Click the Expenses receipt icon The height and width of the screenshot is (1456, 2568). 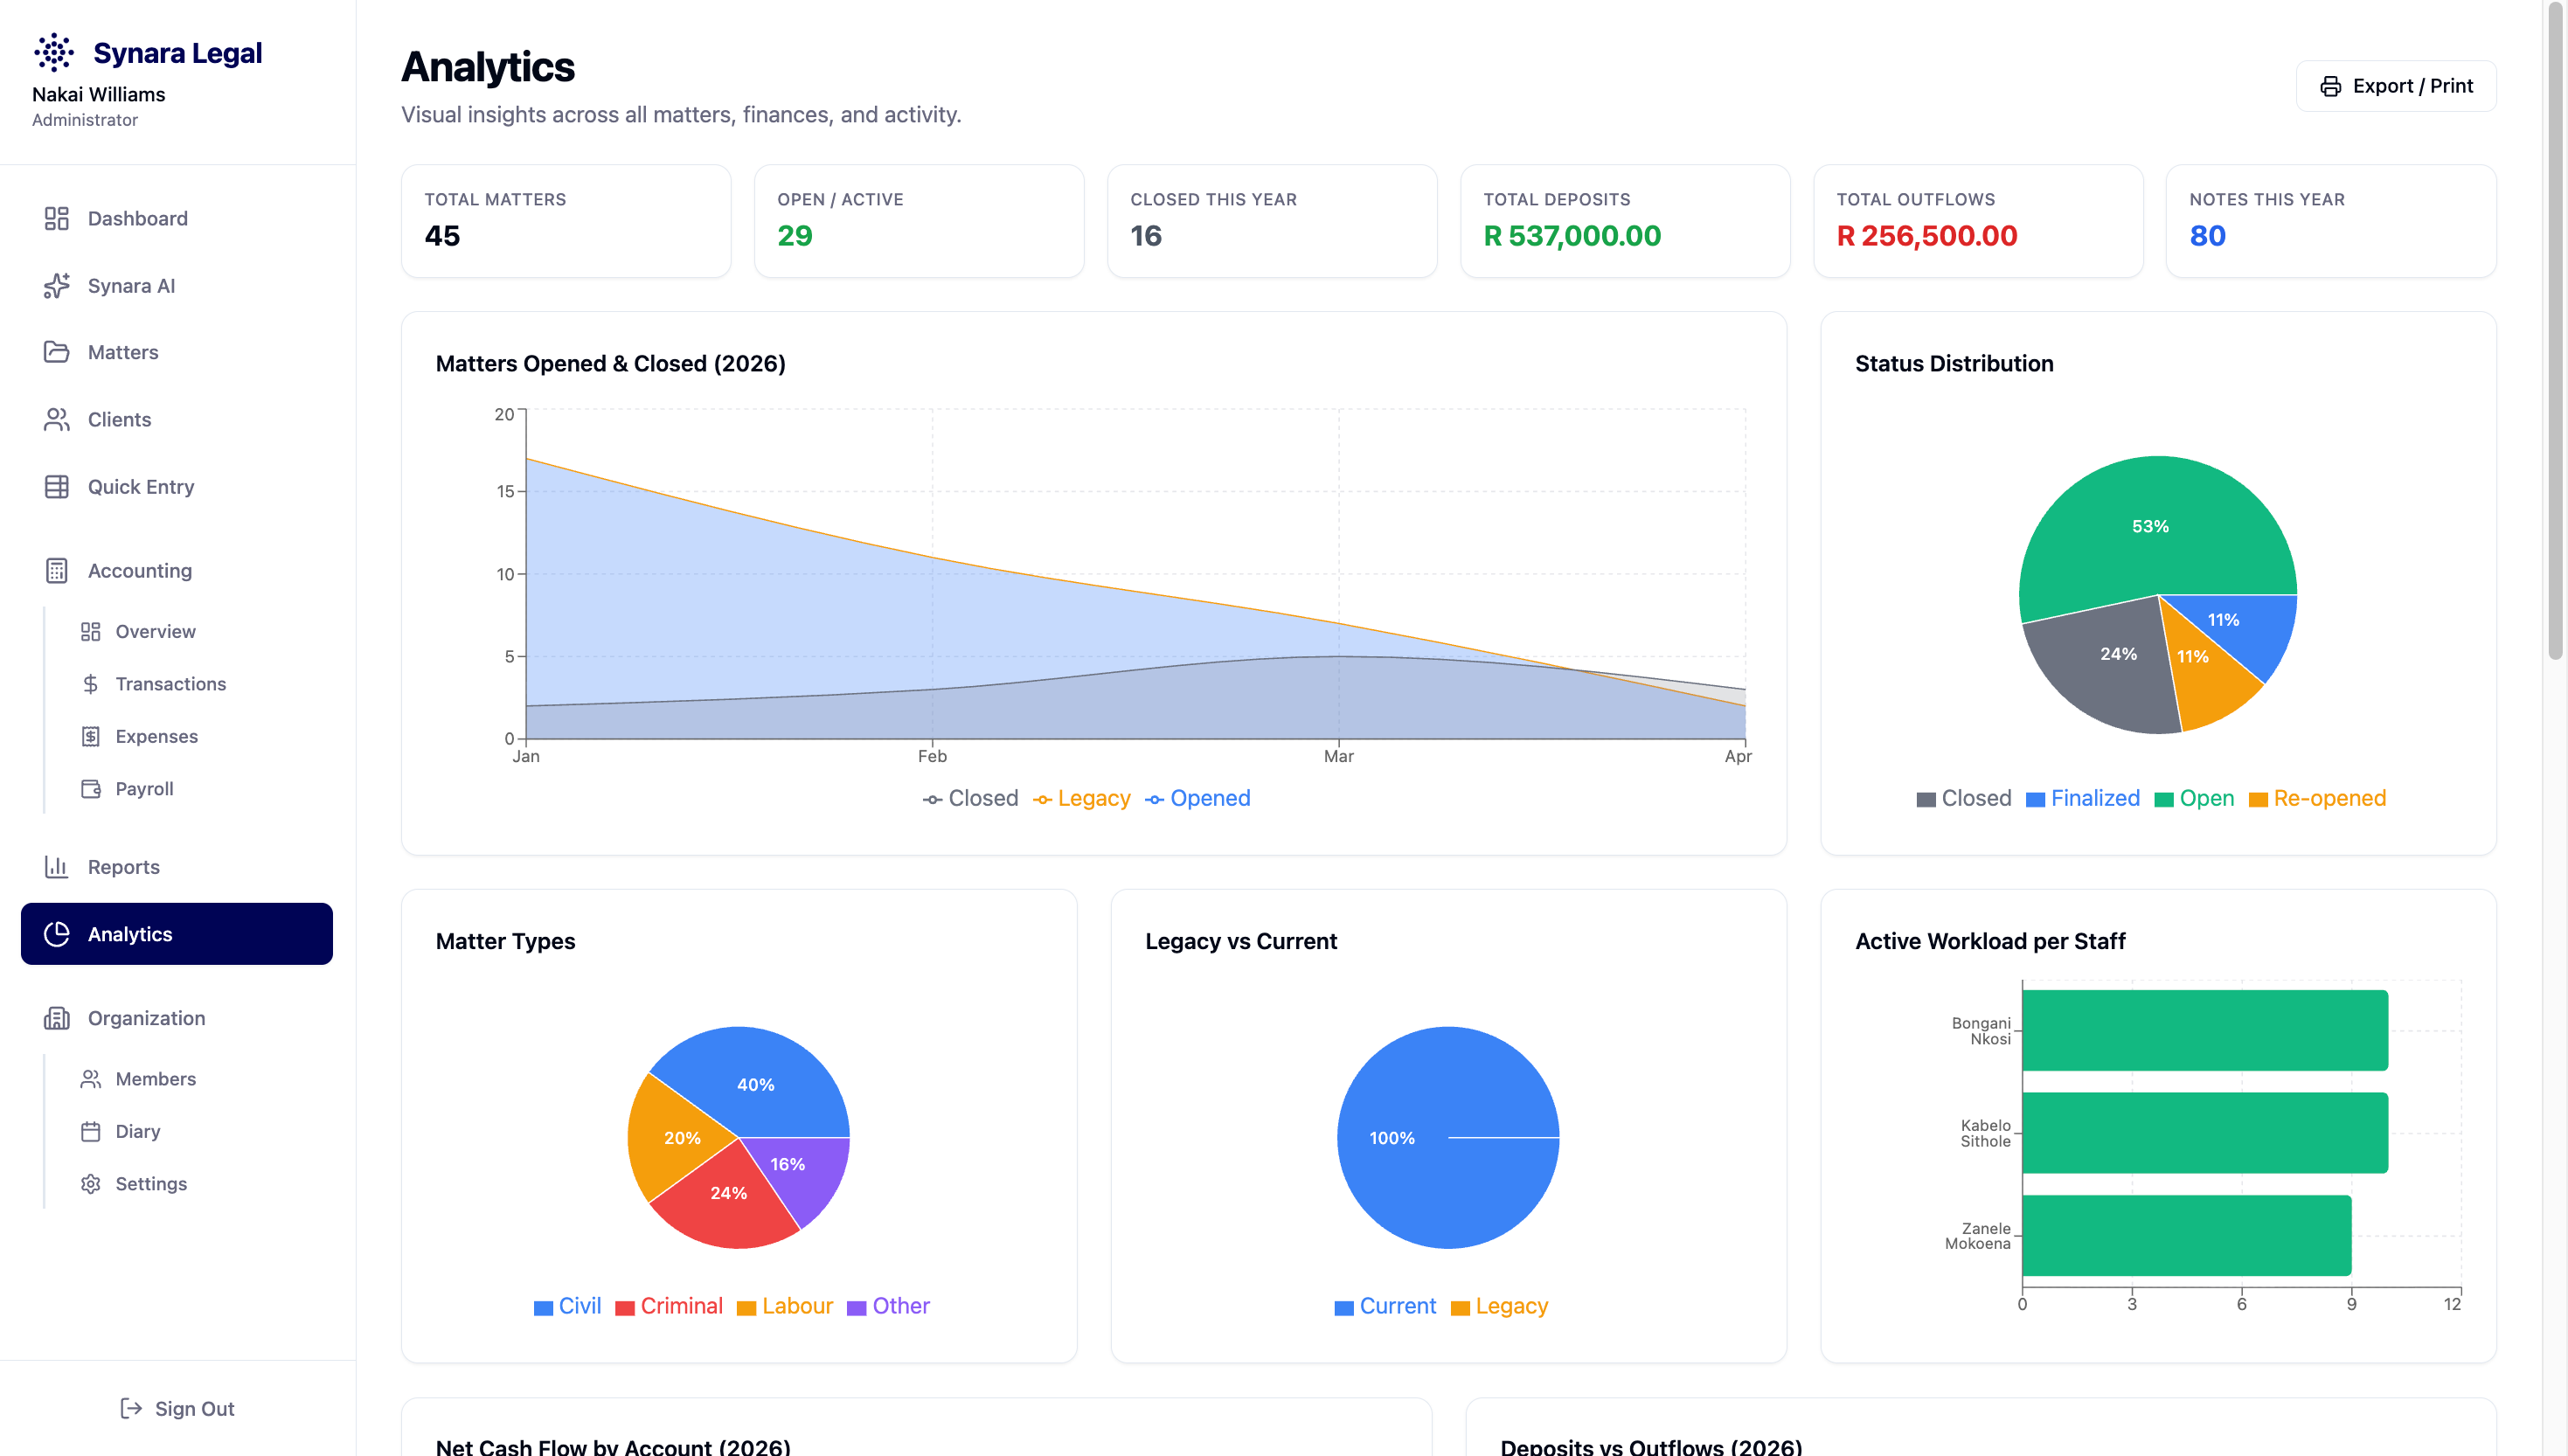91,736
